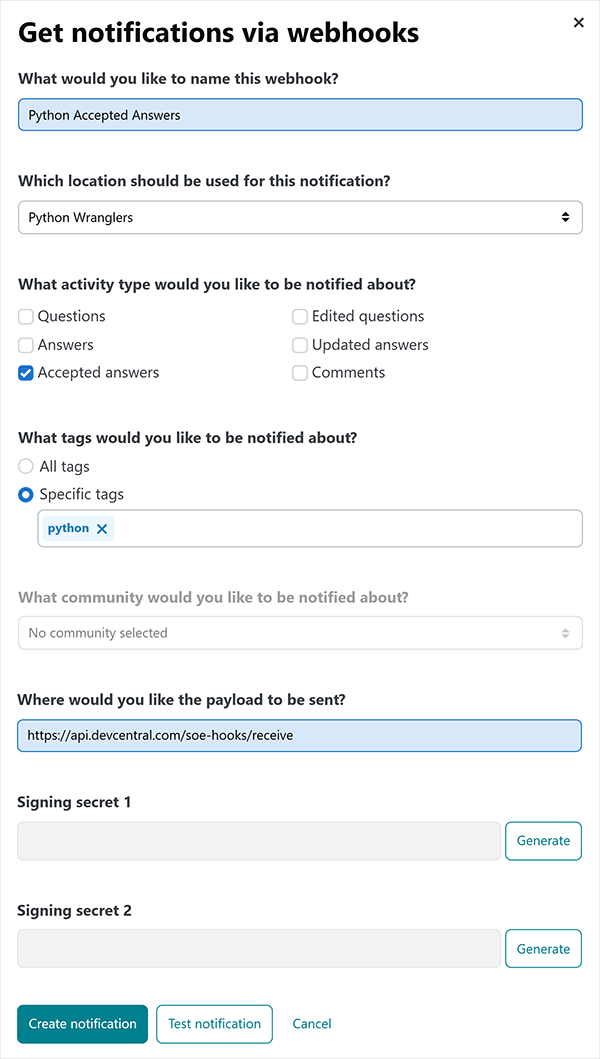This screenshot has width=600, height=1059.
Task: Generate Signing secret 2
Action: [x=543, y=949]
